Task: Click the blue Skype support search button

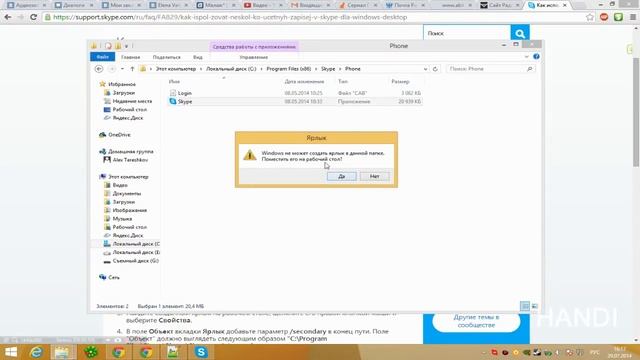Action: pos(520,33)
